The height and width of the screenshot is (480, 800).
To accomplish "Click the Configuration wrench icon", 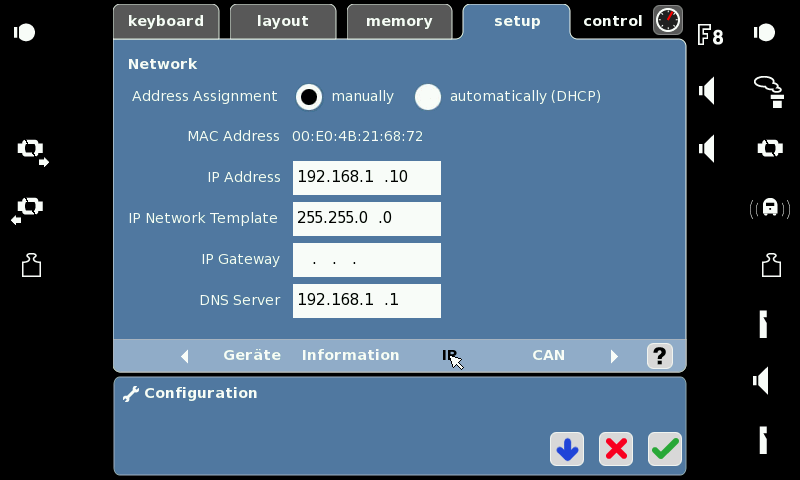I will point(131,393).
